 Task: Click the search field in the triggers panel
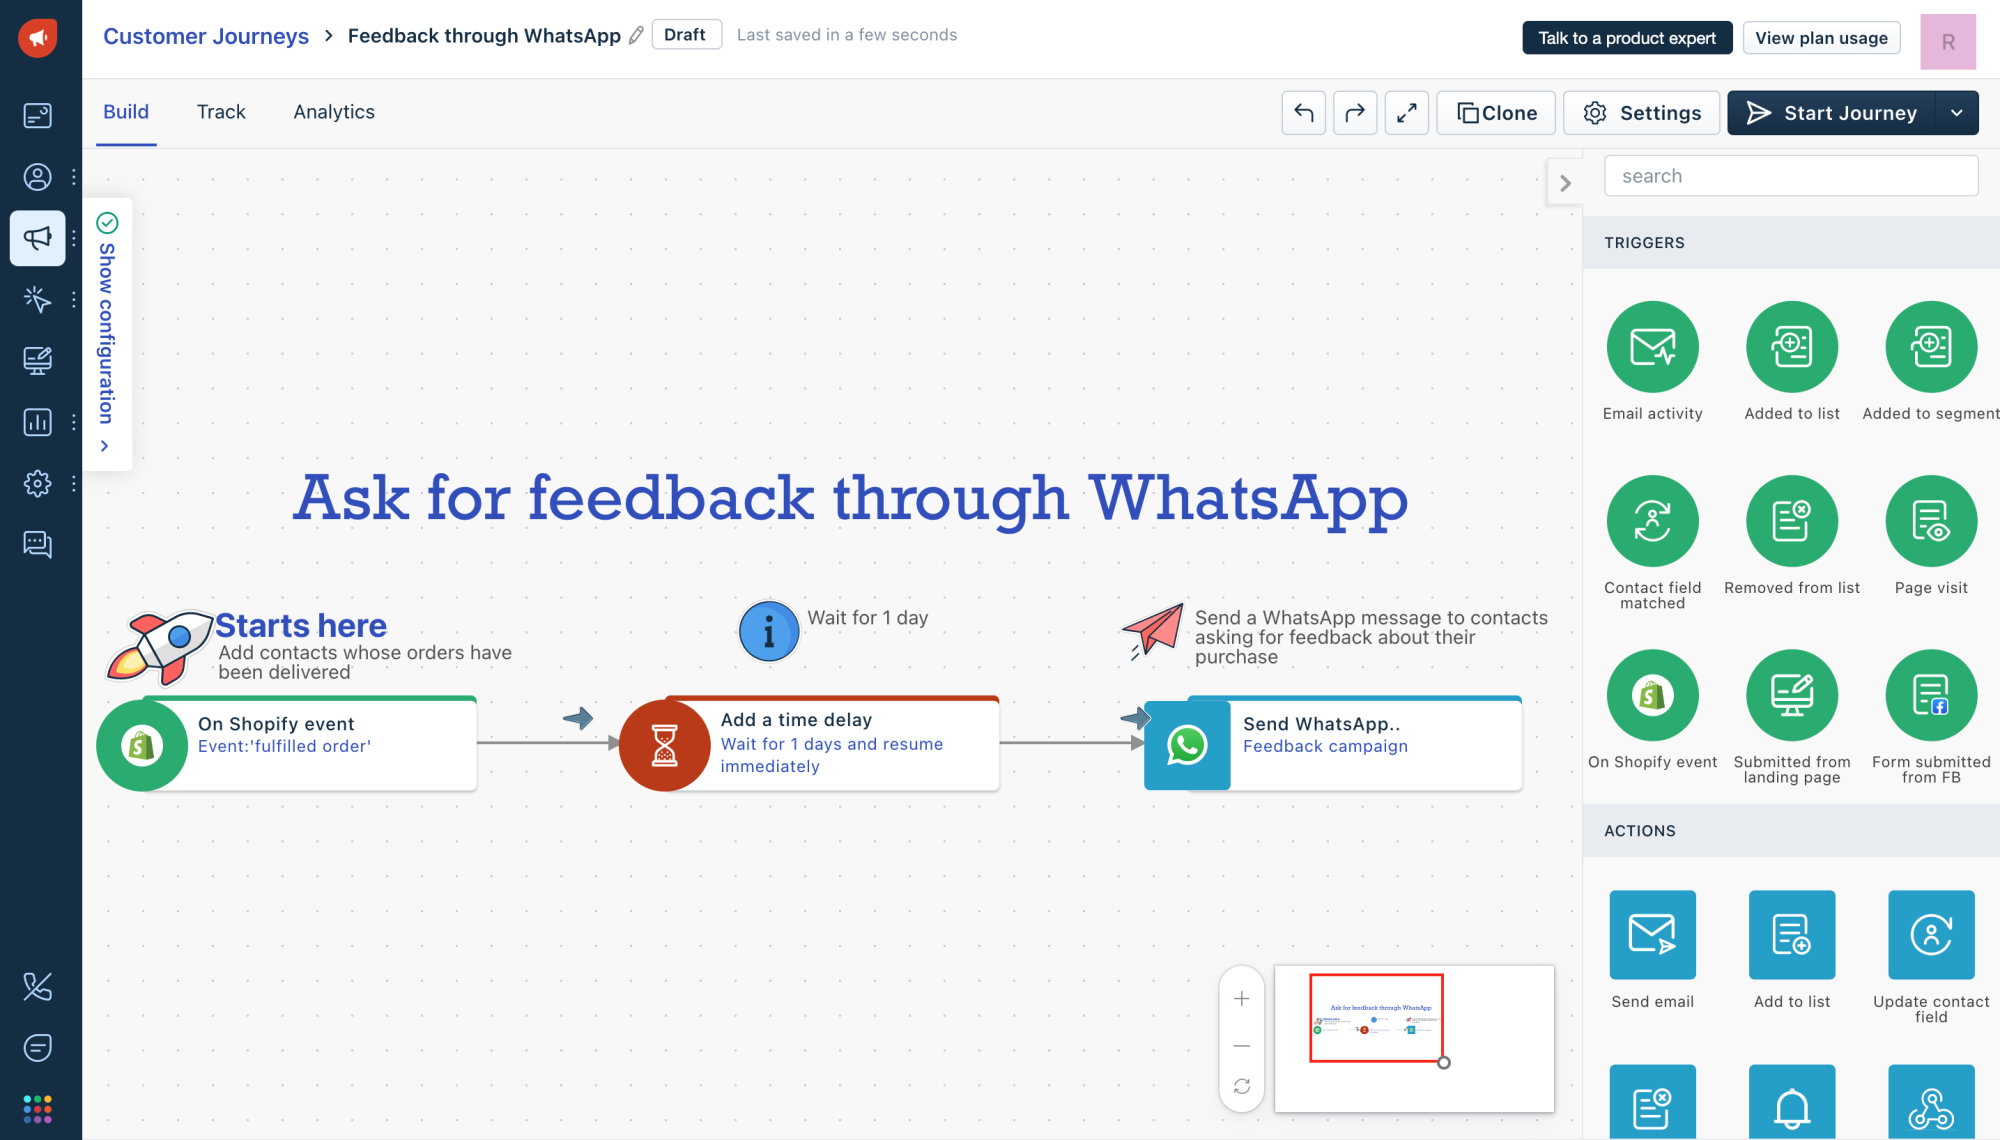point(1790,175)
